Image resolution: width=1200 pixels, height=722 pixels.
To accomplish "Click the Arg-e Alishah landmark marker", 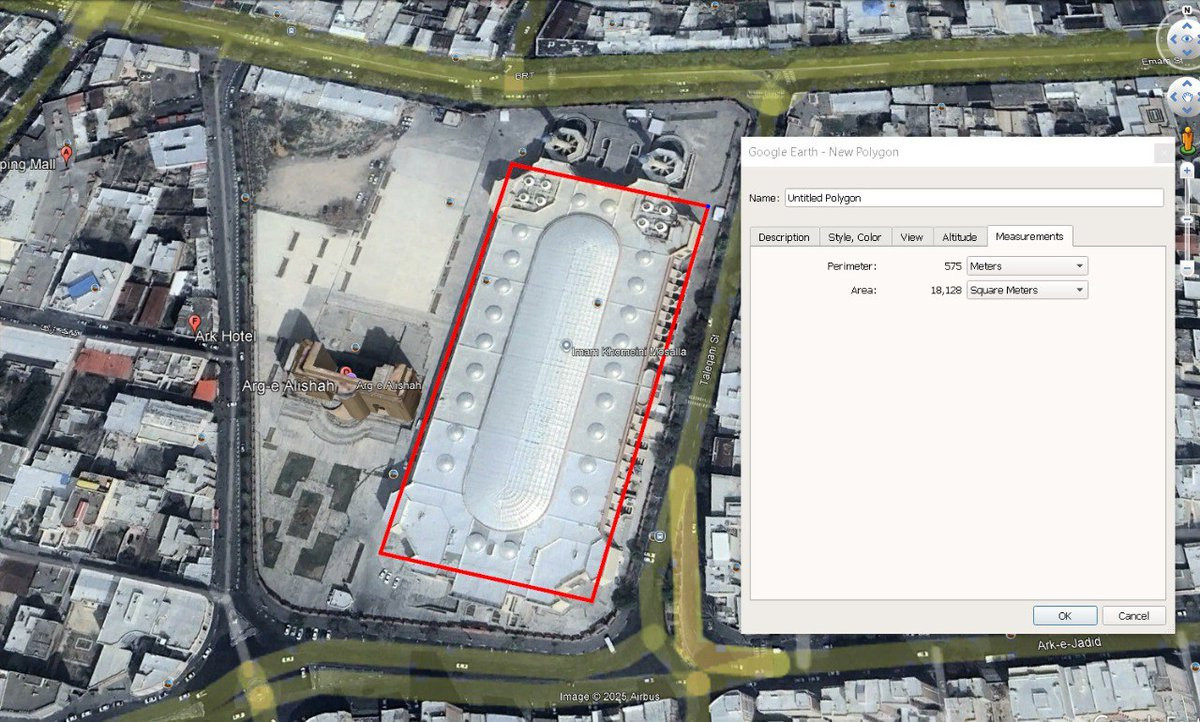I will coord(347,373).
